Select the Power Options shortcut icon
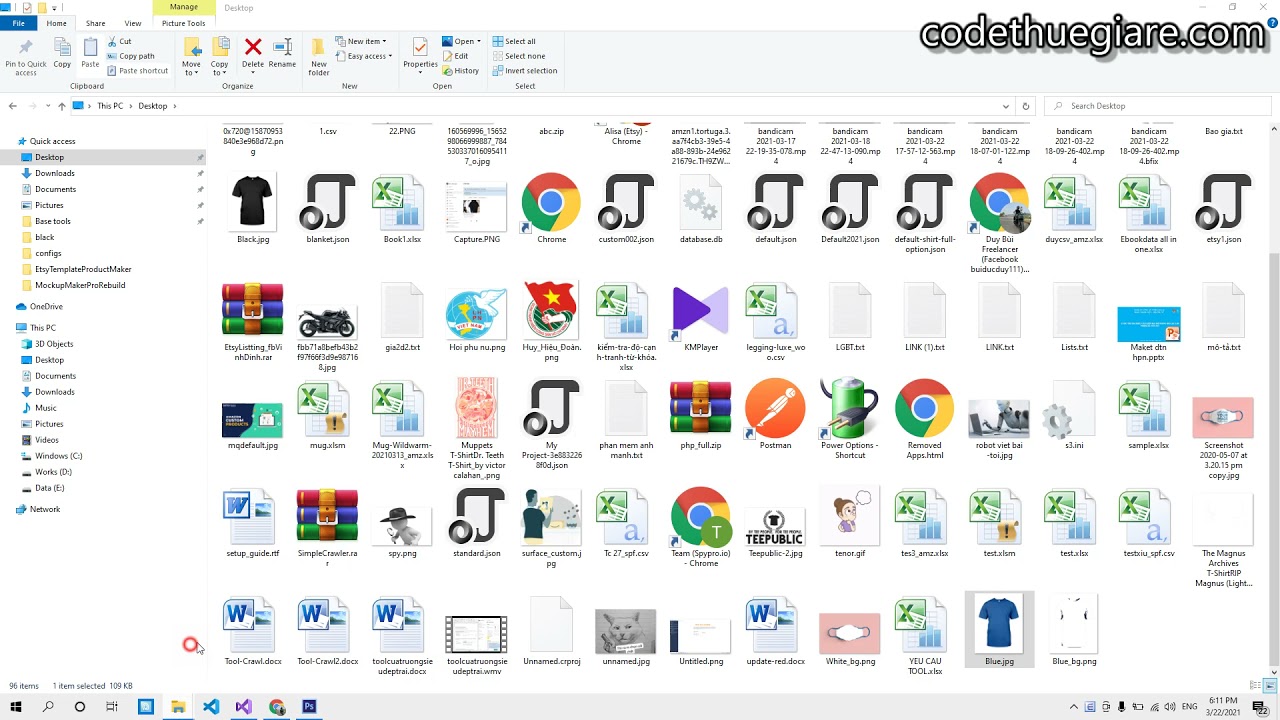Image resolution: width=1280 pixels, height=720 pixels. (850, 409)
